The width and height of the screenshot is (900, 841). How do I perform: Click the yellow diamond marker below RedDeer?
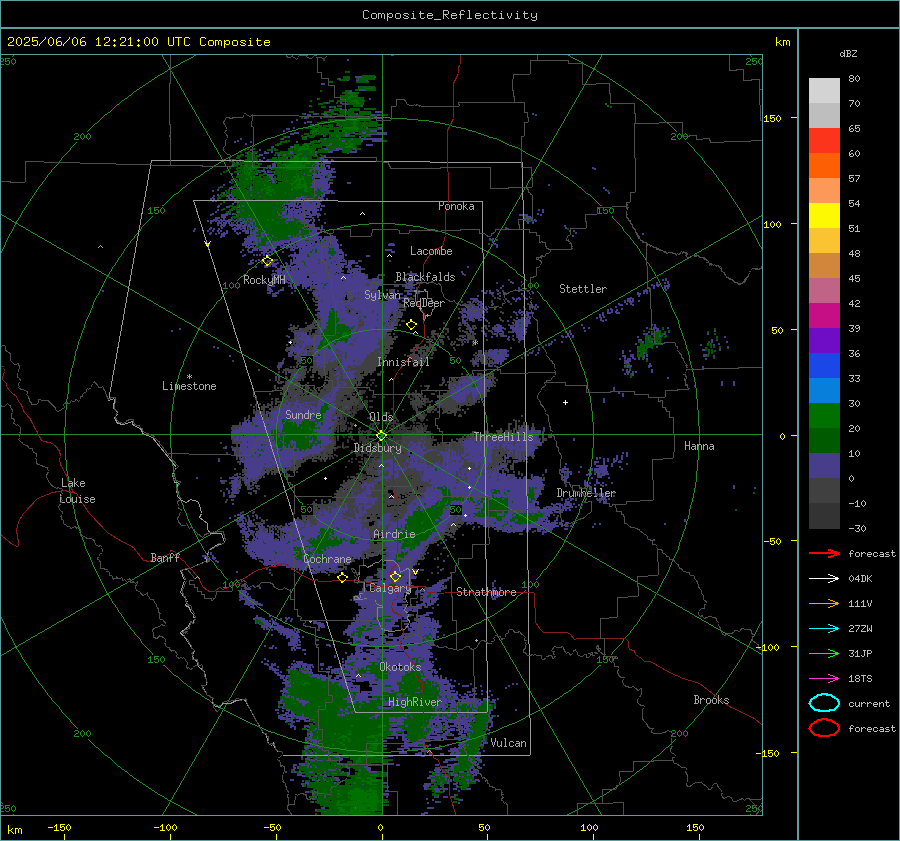(411, 325)
